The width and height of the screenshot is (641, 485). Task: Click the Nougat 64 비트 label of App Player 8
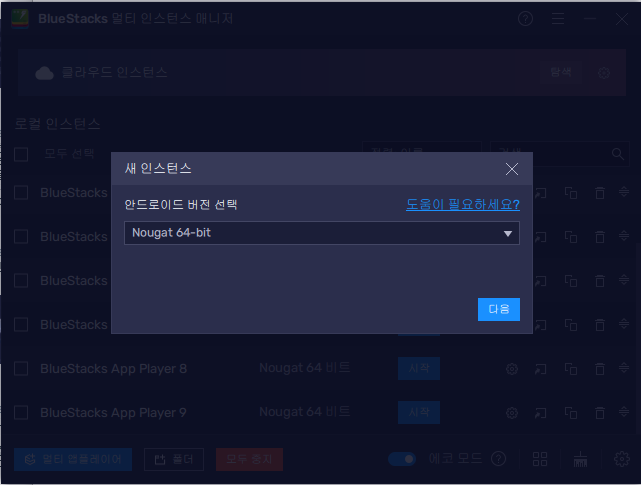point(305,368)
